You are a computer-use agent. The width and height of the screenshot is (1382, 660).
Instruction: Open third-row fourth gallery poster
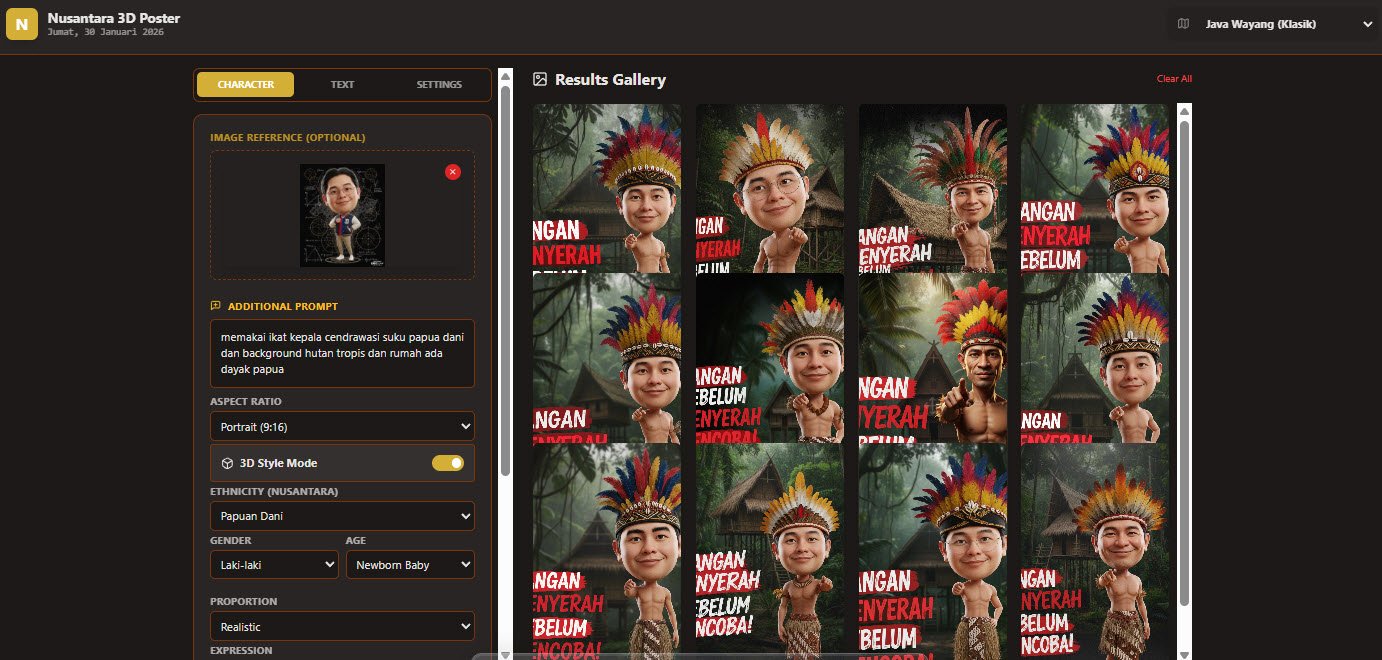click(1095, 551)
